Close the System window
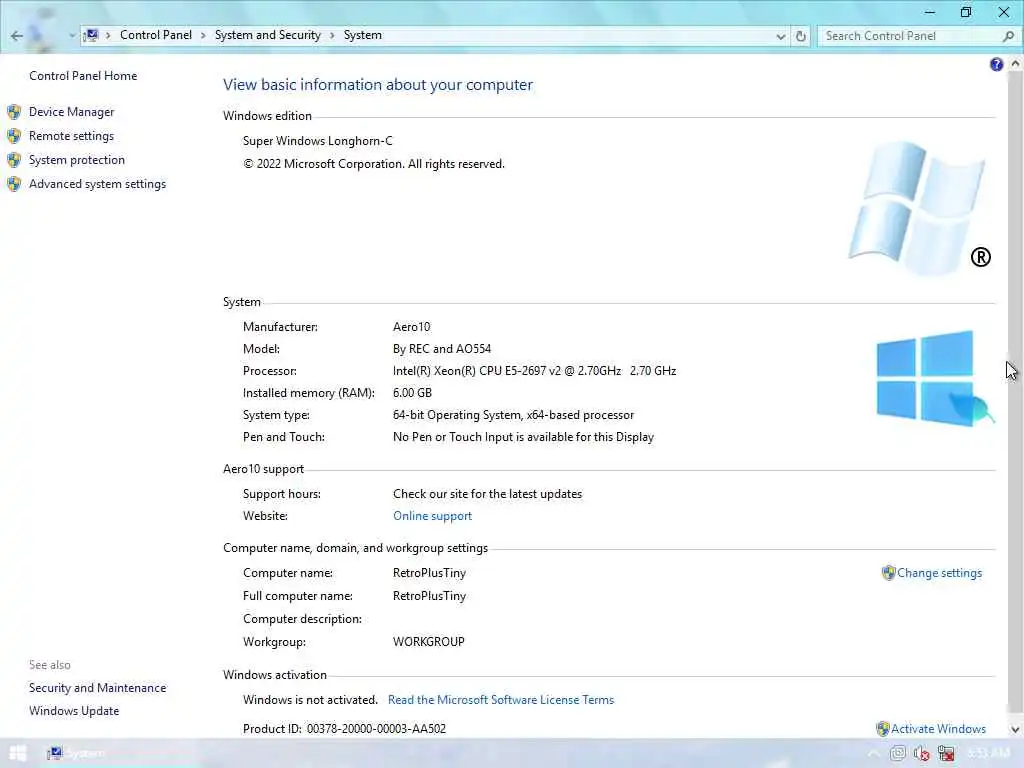This screenshot has height=768, width=1024. [1004, 12]
